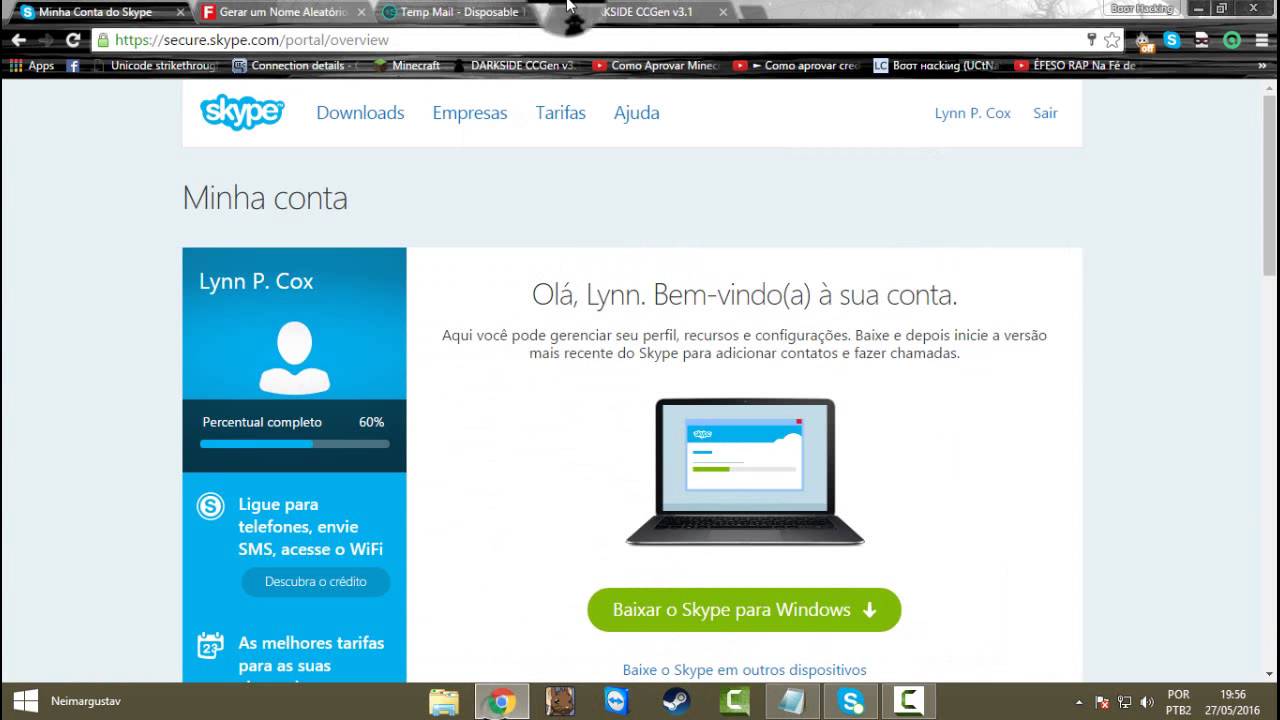This screenshot has height=720, width=1280.
Task: Click Sair to sign out
Action: pos(1045,113)
